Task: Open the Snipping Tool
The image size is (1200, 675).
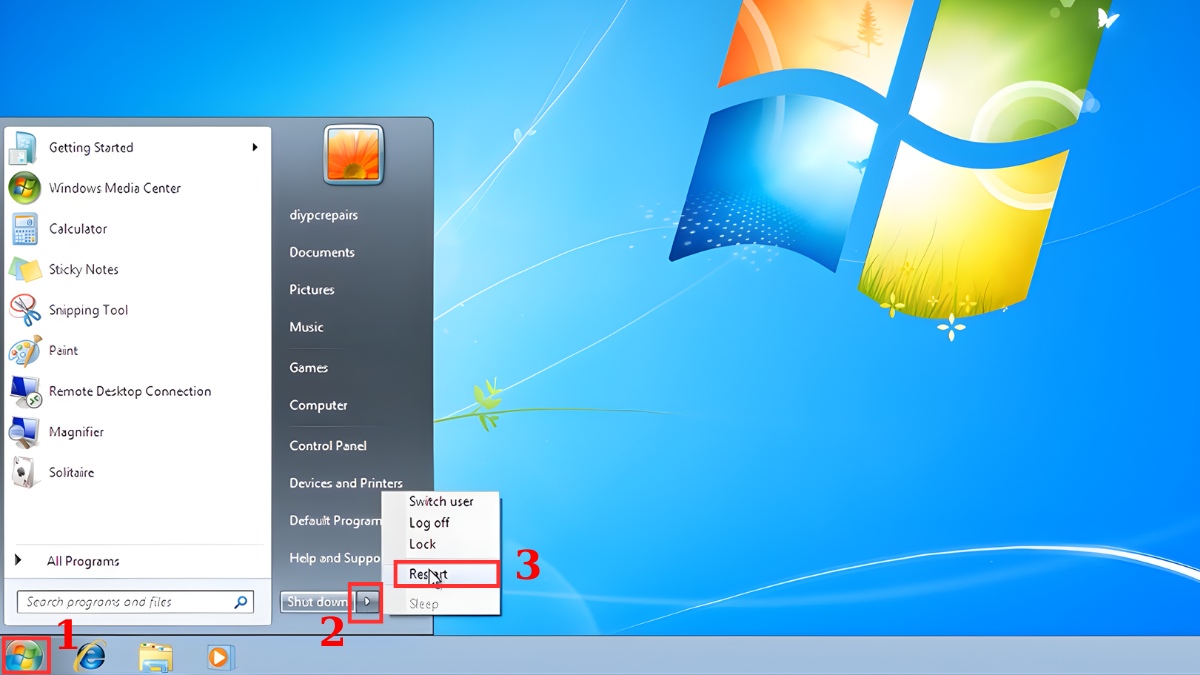Action: point(88,310)
